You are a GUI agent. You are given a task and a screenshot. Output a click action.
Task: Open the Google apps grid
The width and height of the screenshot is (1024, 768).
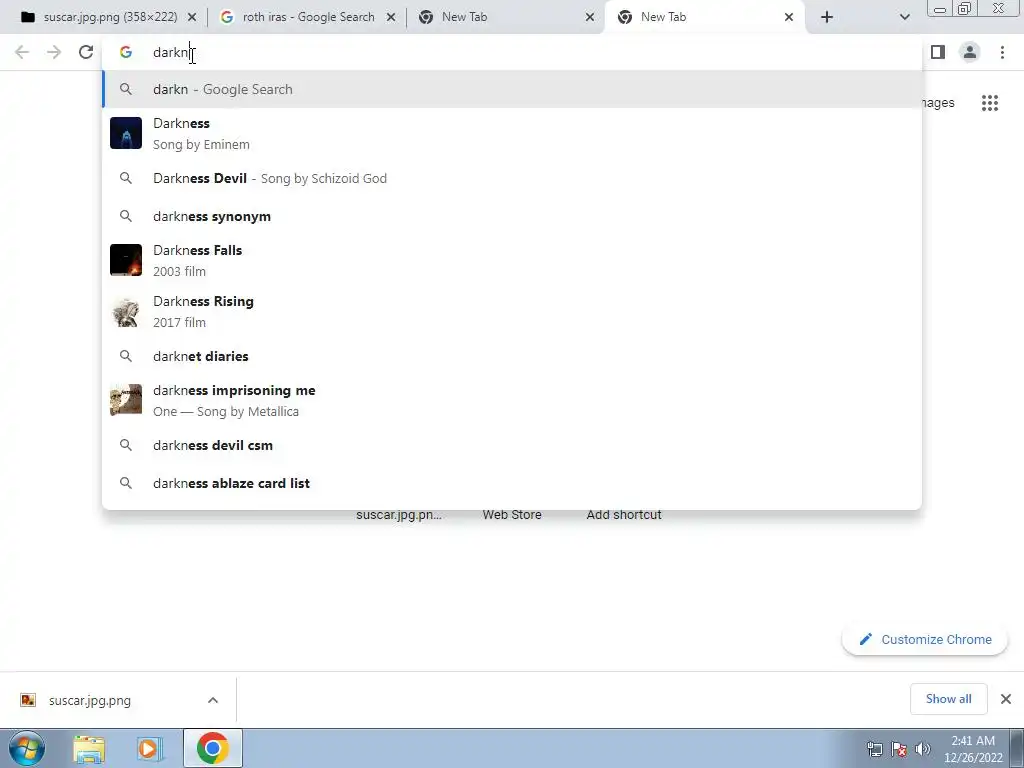pyautogui.click(x=990, y=103)
